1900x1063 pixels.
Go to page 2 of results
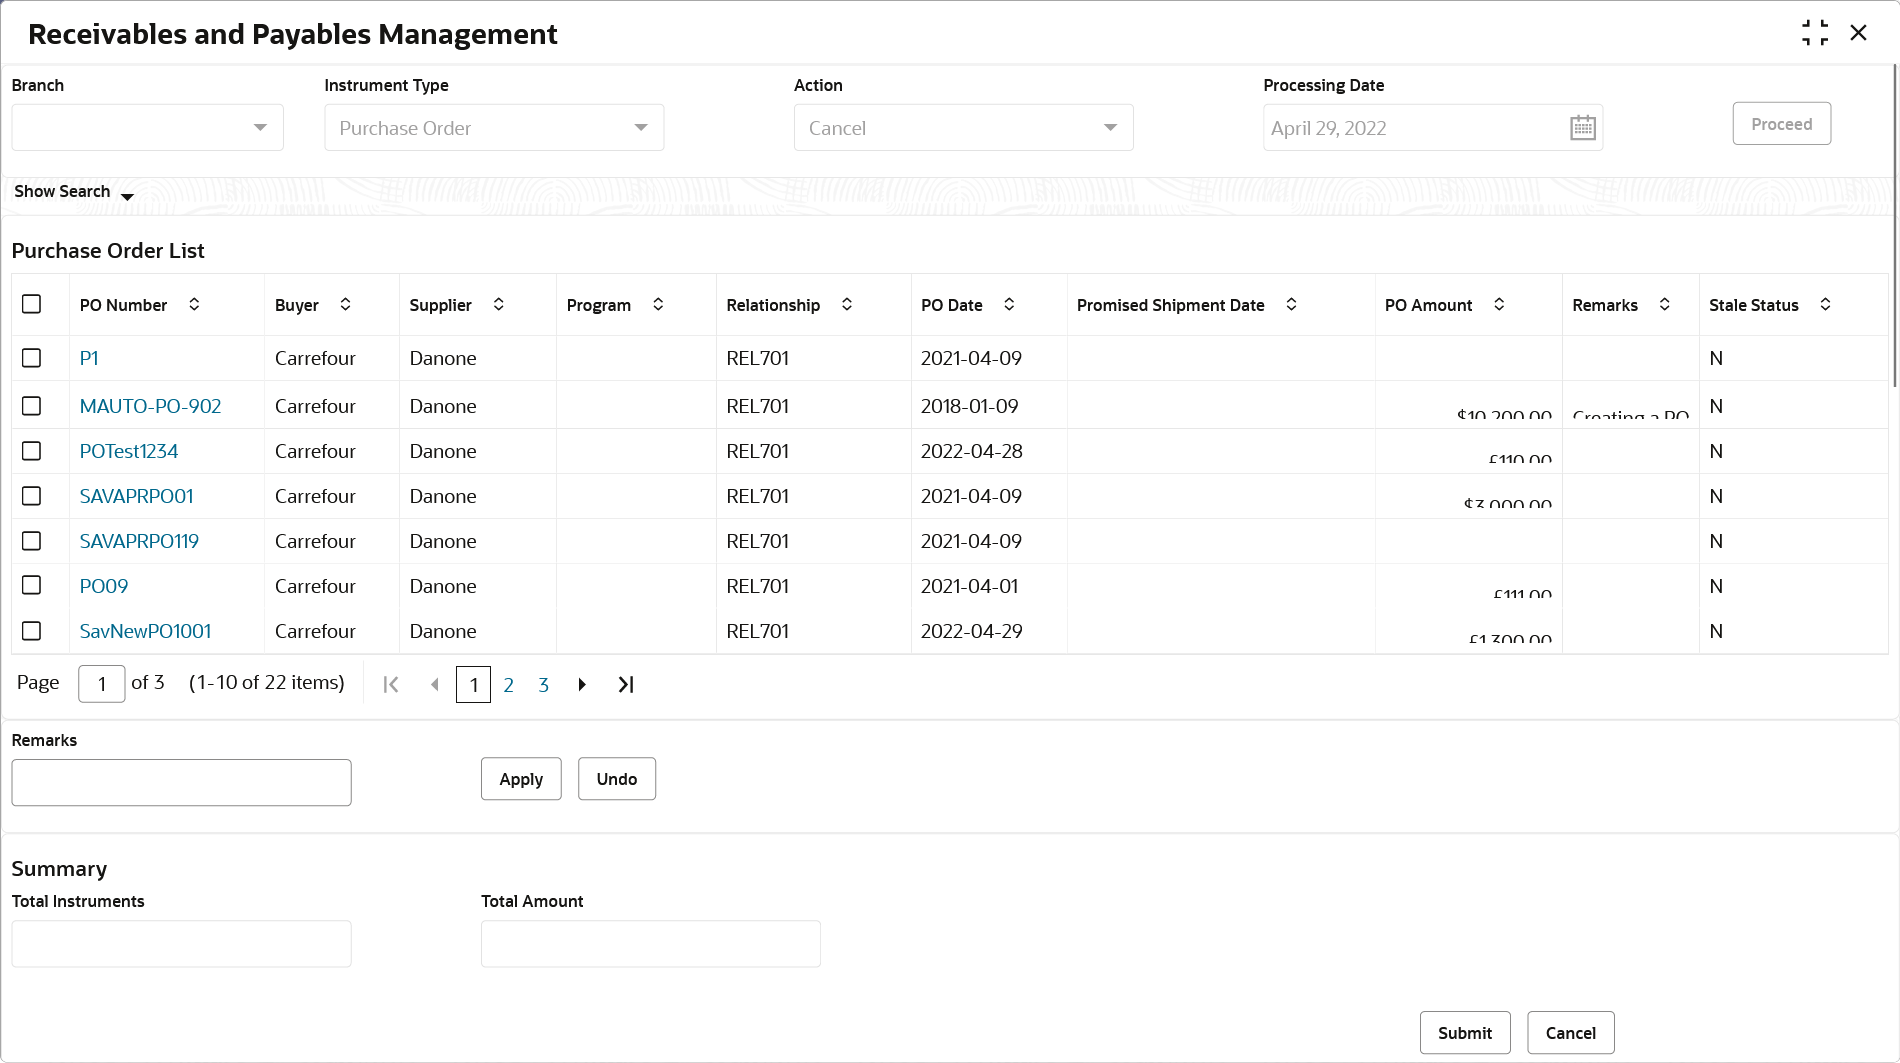[509, 685]
